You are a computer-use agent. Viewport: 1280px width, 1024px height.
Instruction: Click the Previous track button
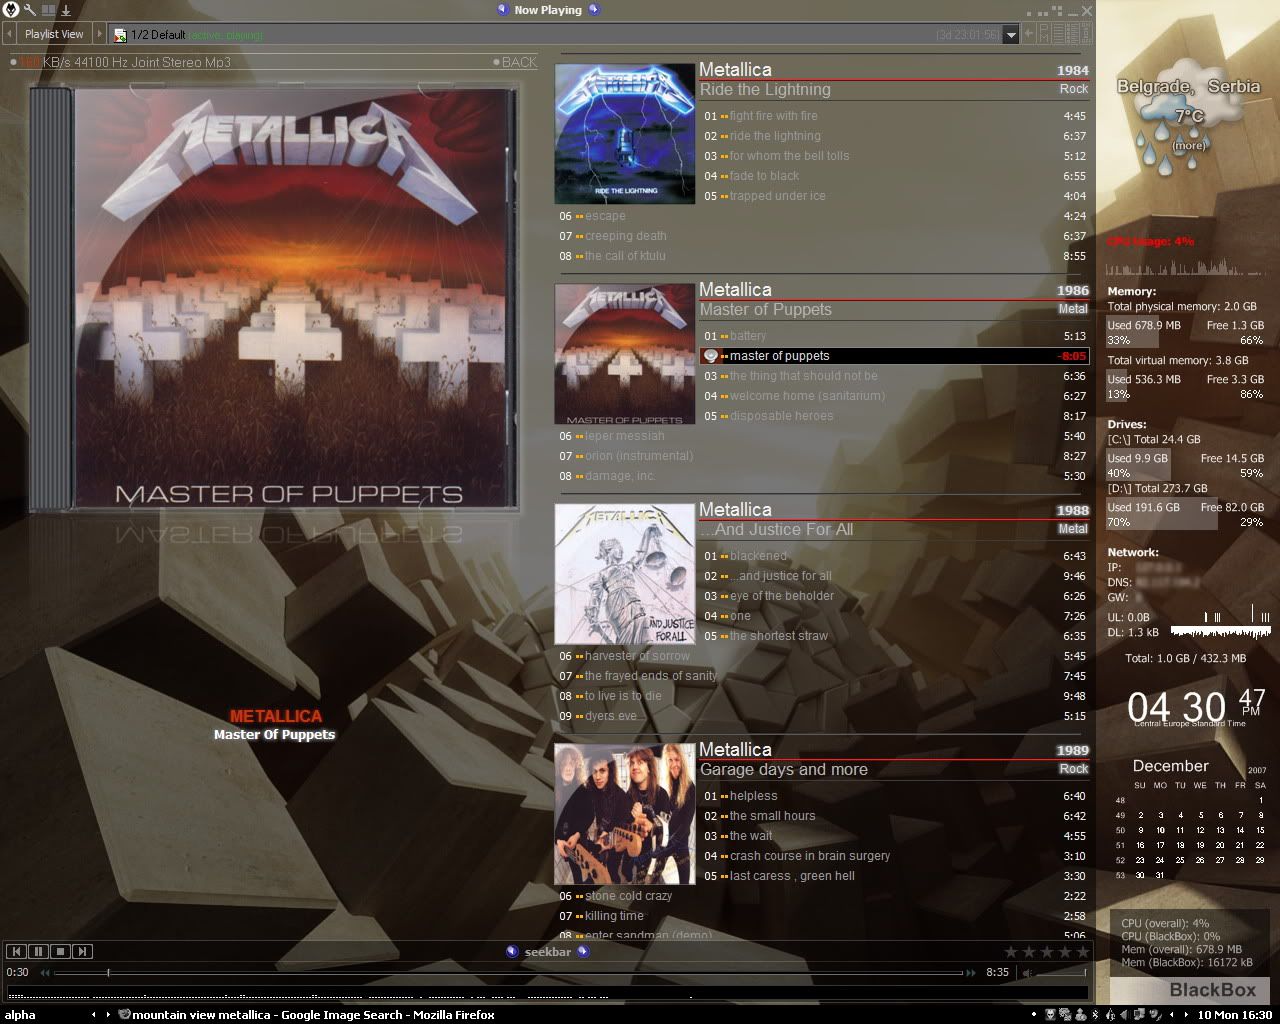tap(17, 951)
